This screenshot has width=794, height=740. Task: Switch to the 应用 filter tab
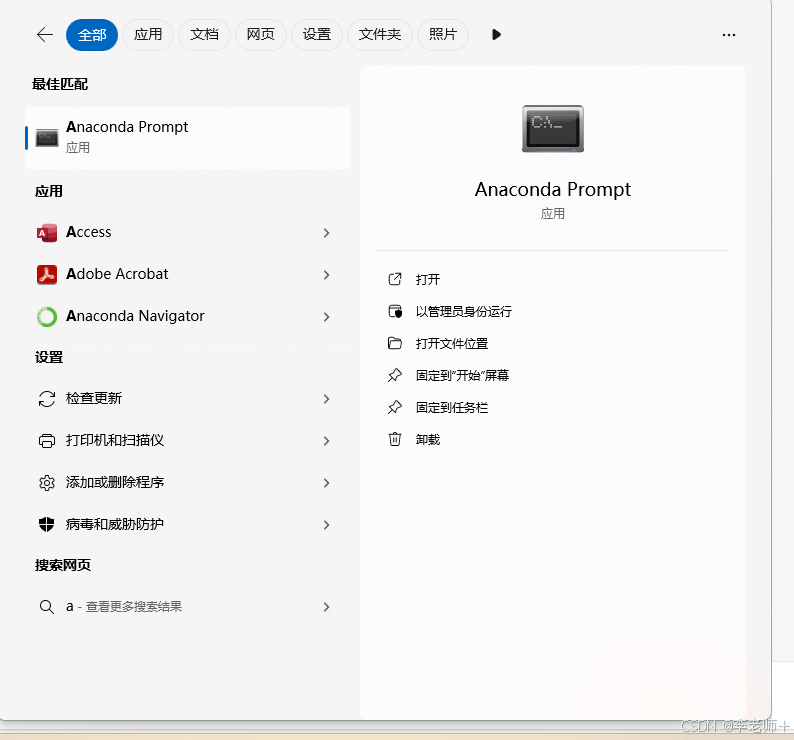point(148,34)
